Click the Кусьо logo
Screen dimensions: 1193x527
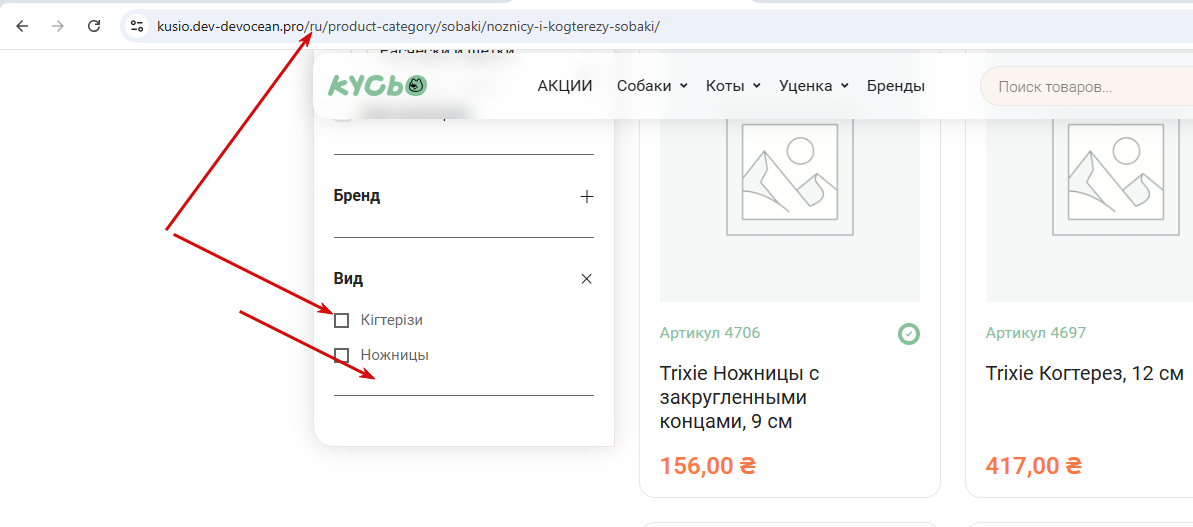pos(377,86)
